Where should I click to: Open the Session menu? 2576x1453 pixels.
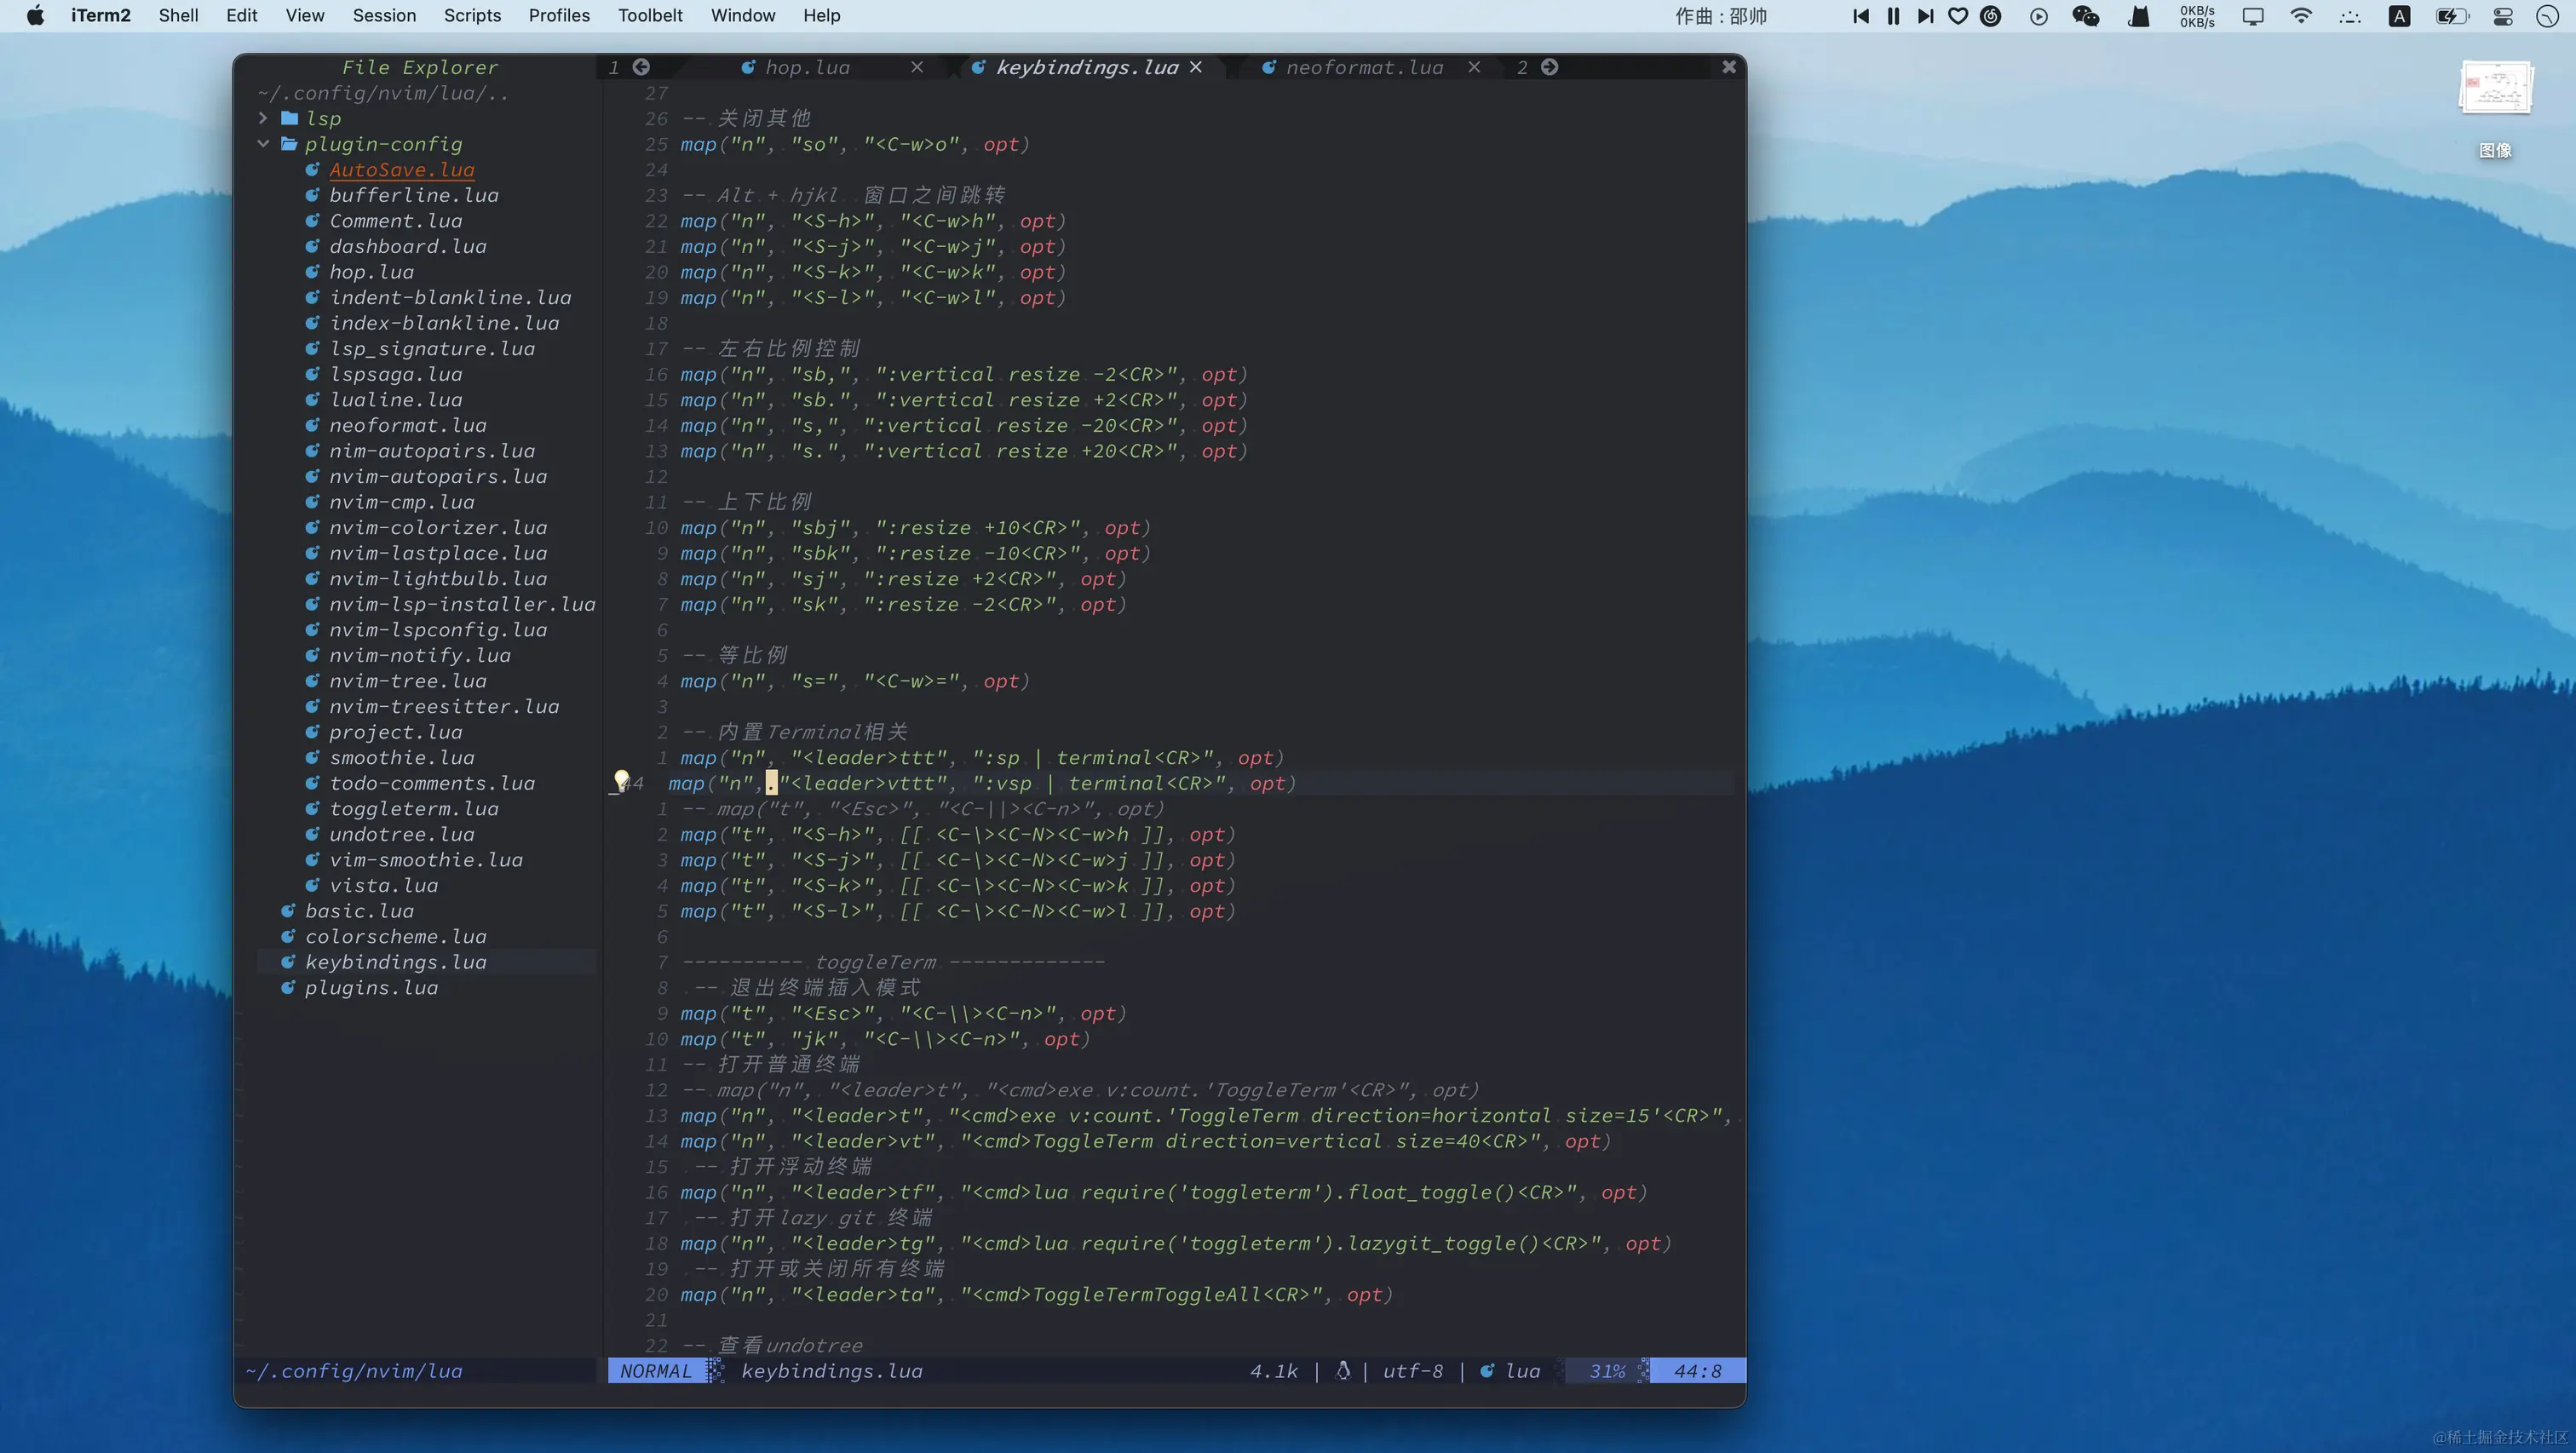384,16
